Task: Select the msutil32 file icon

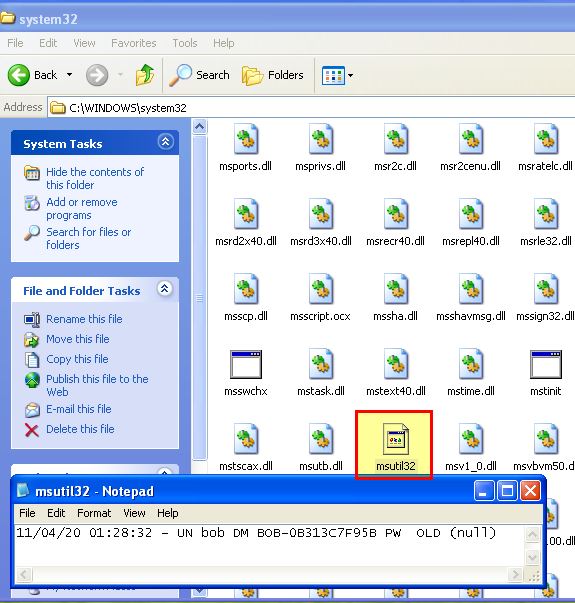Action: click(395, 439)
